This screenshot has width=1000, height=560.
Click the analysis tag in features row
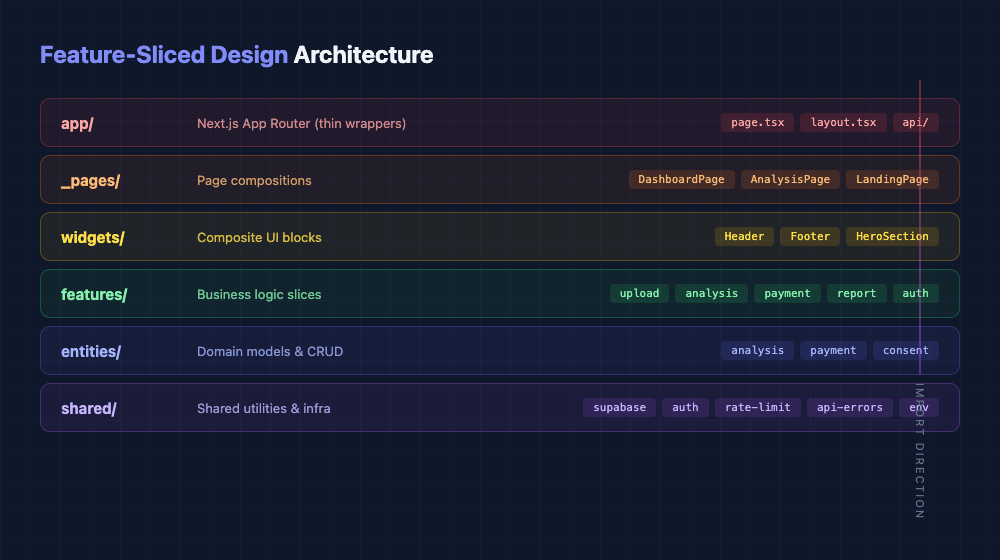pos(711,293)
